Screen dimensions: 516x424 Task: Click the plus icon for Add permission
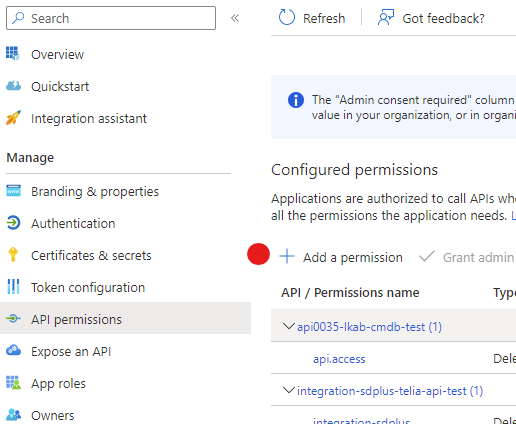coord(287,257)
